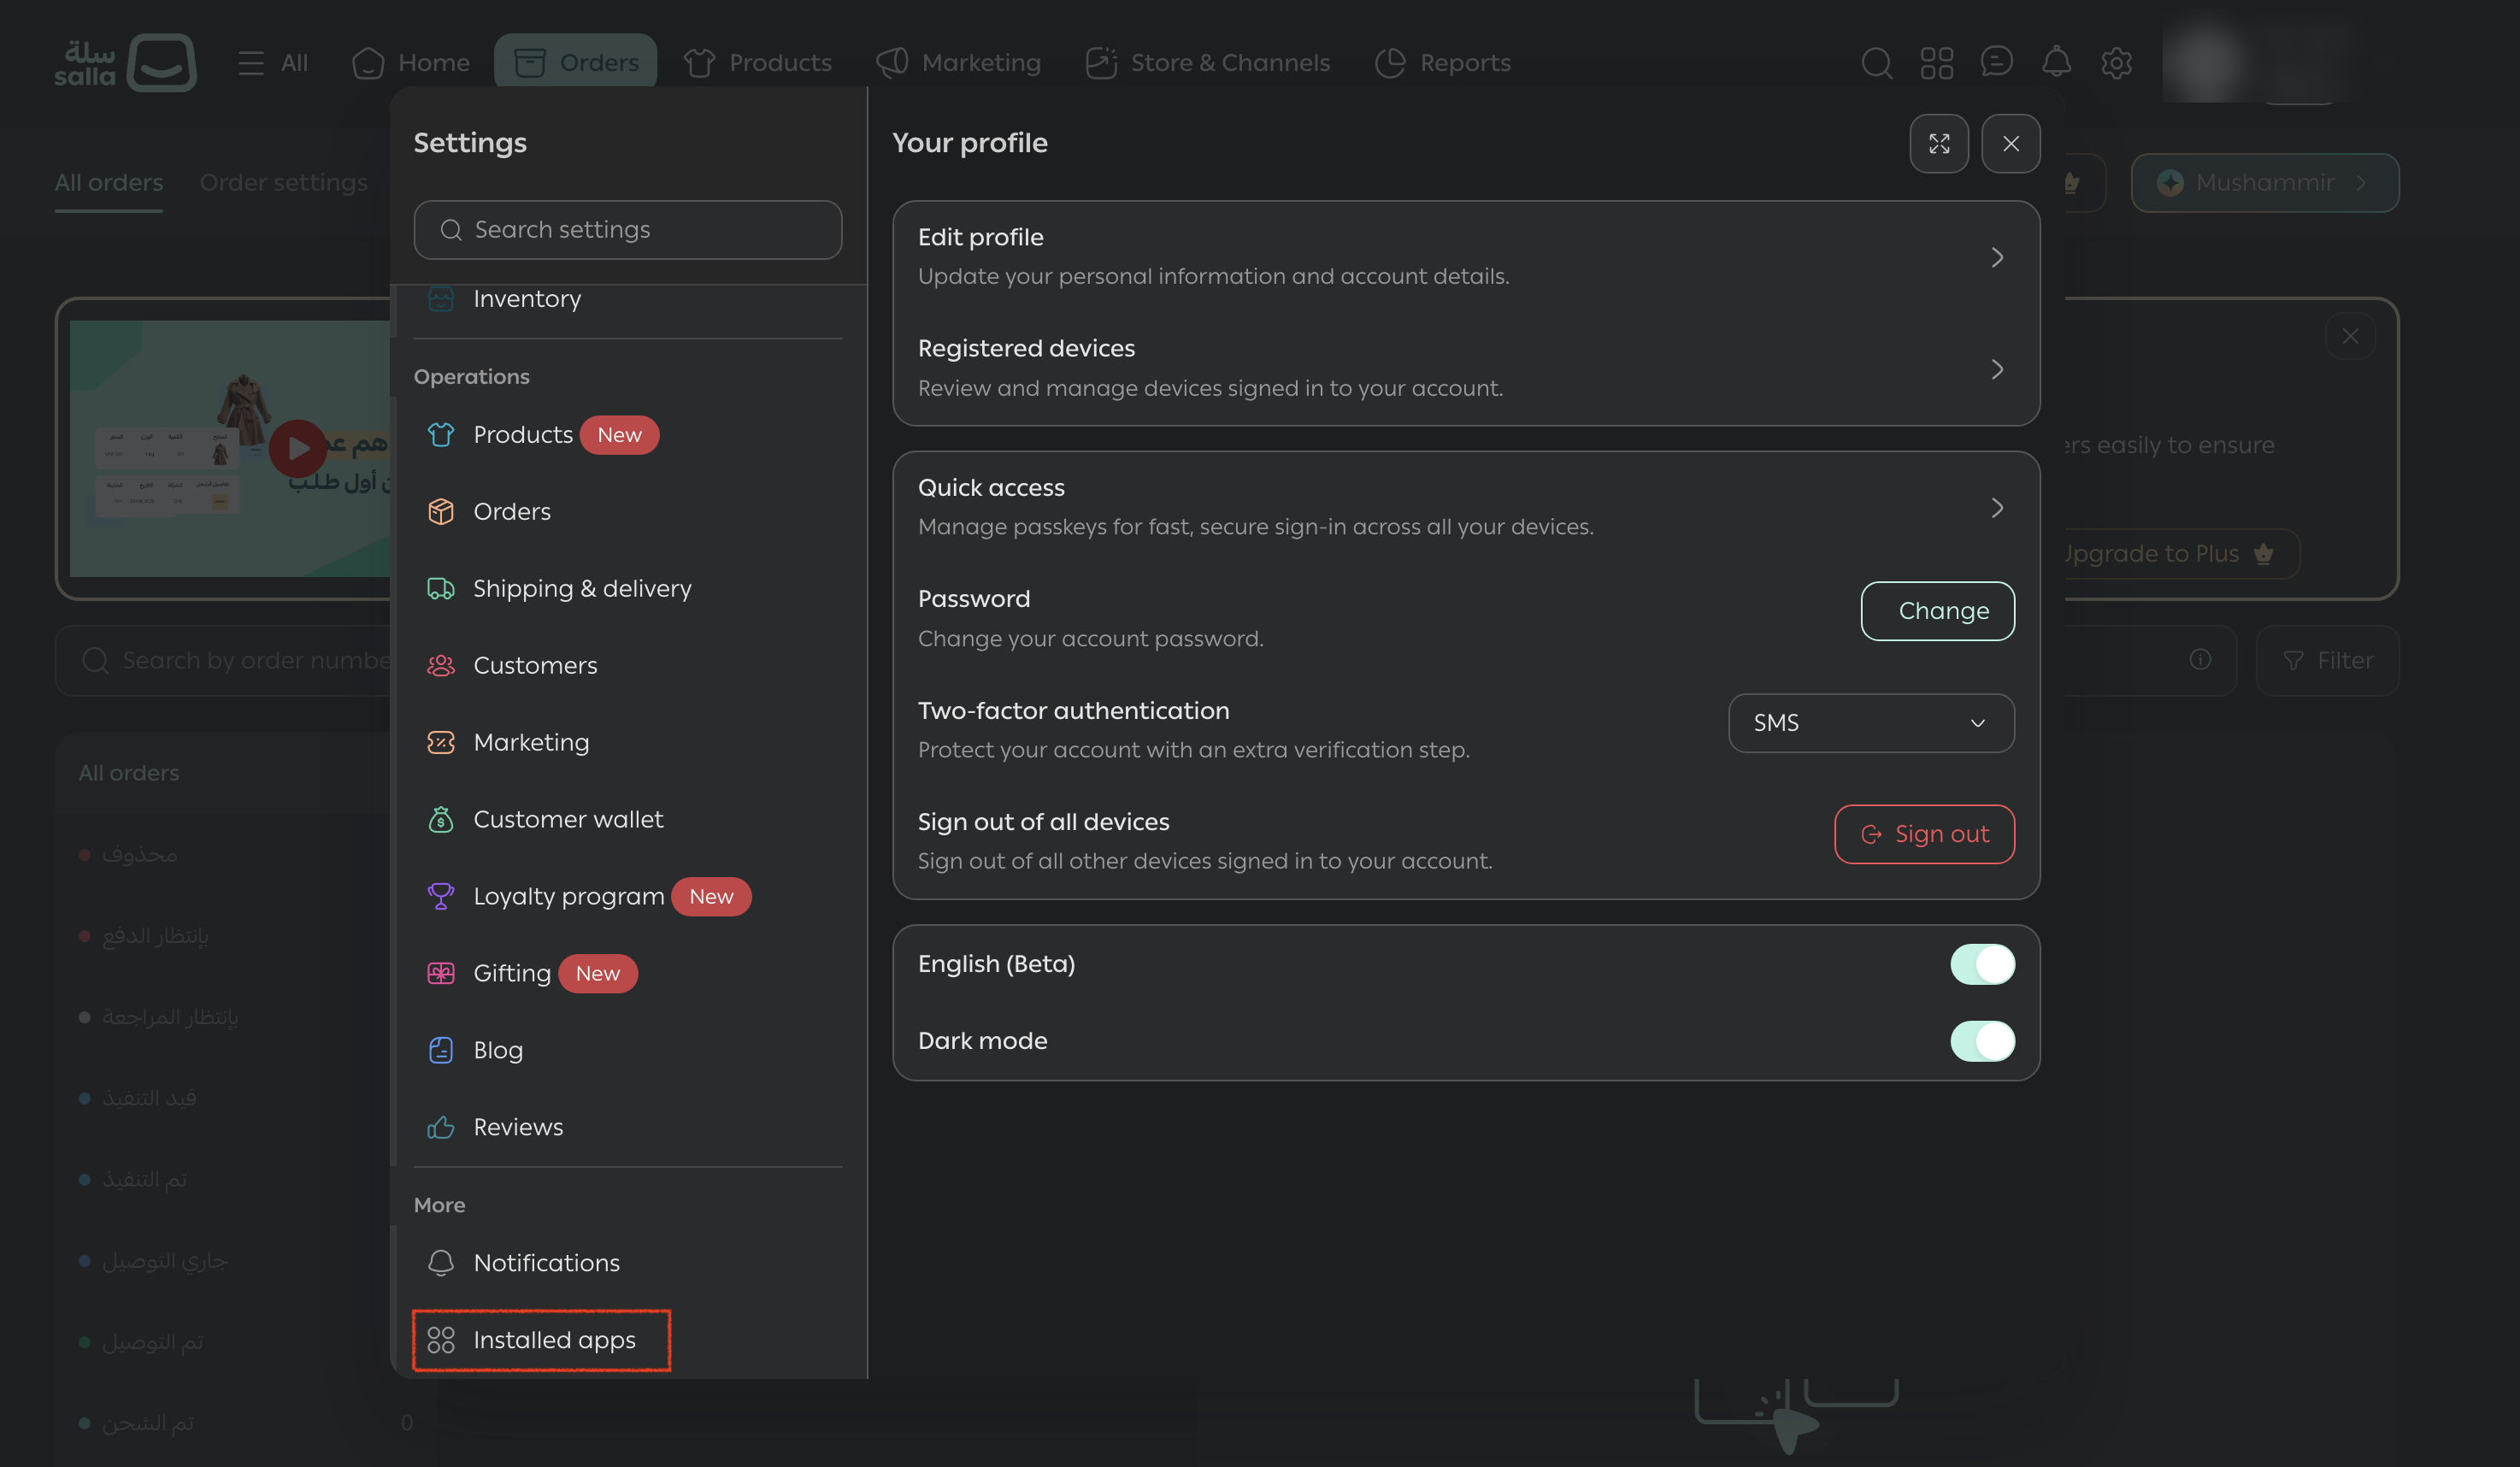Expand Quick access row chevron

click(x=1997, y=509)
